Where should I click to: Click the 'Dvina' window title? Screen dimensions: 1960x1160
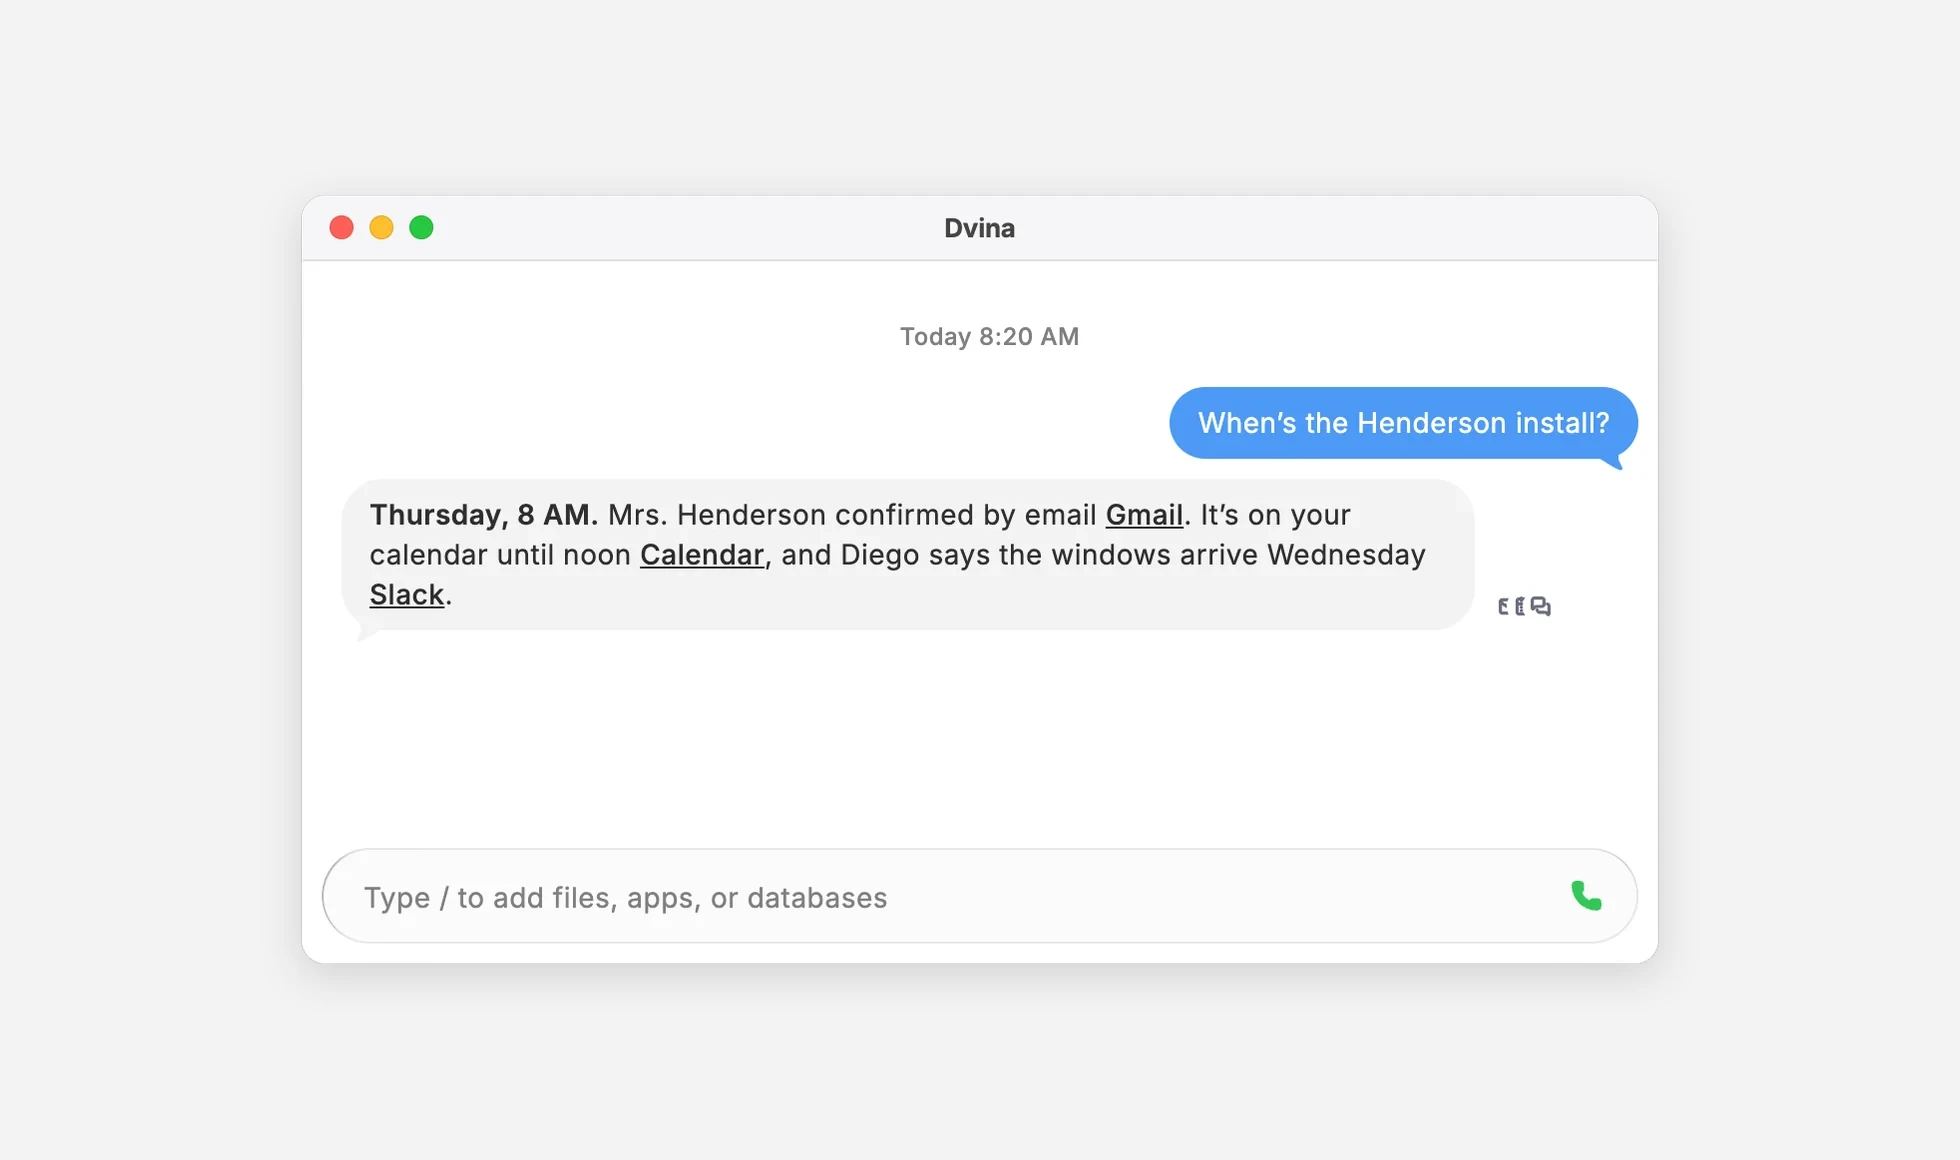click(x=979, y=228)
